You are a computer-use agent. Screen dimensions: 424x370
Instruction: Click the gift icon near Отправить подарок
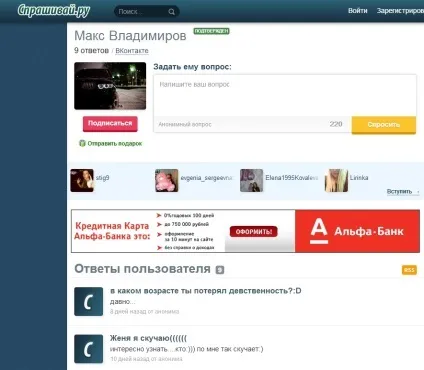click(x=82, y=143)
